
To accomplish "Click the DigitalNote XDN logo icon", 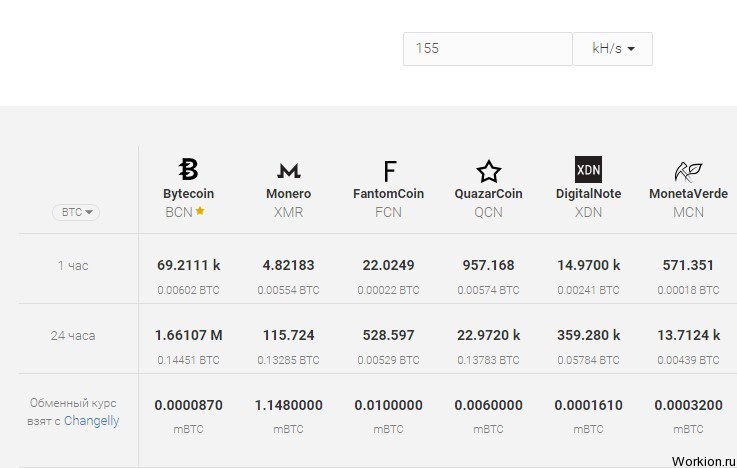I will 588,170.
